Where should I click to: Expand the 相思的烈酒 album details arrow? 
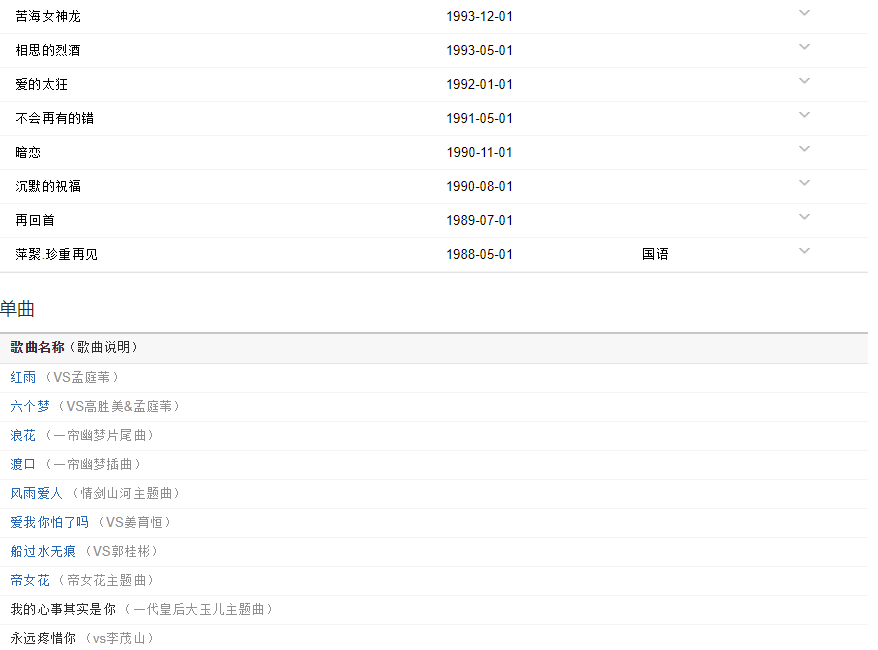click(x=804, y=47)
